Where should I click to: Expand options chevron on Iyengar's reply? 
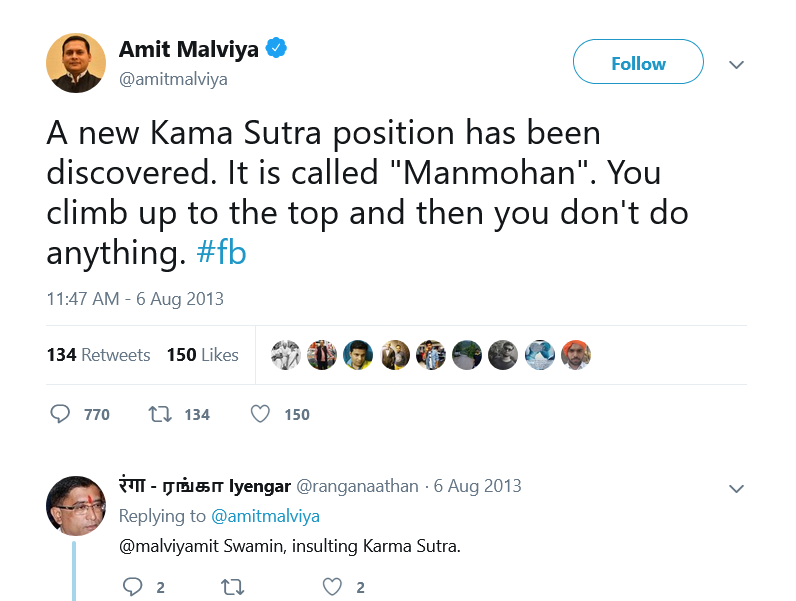click(x=736, y=488)
